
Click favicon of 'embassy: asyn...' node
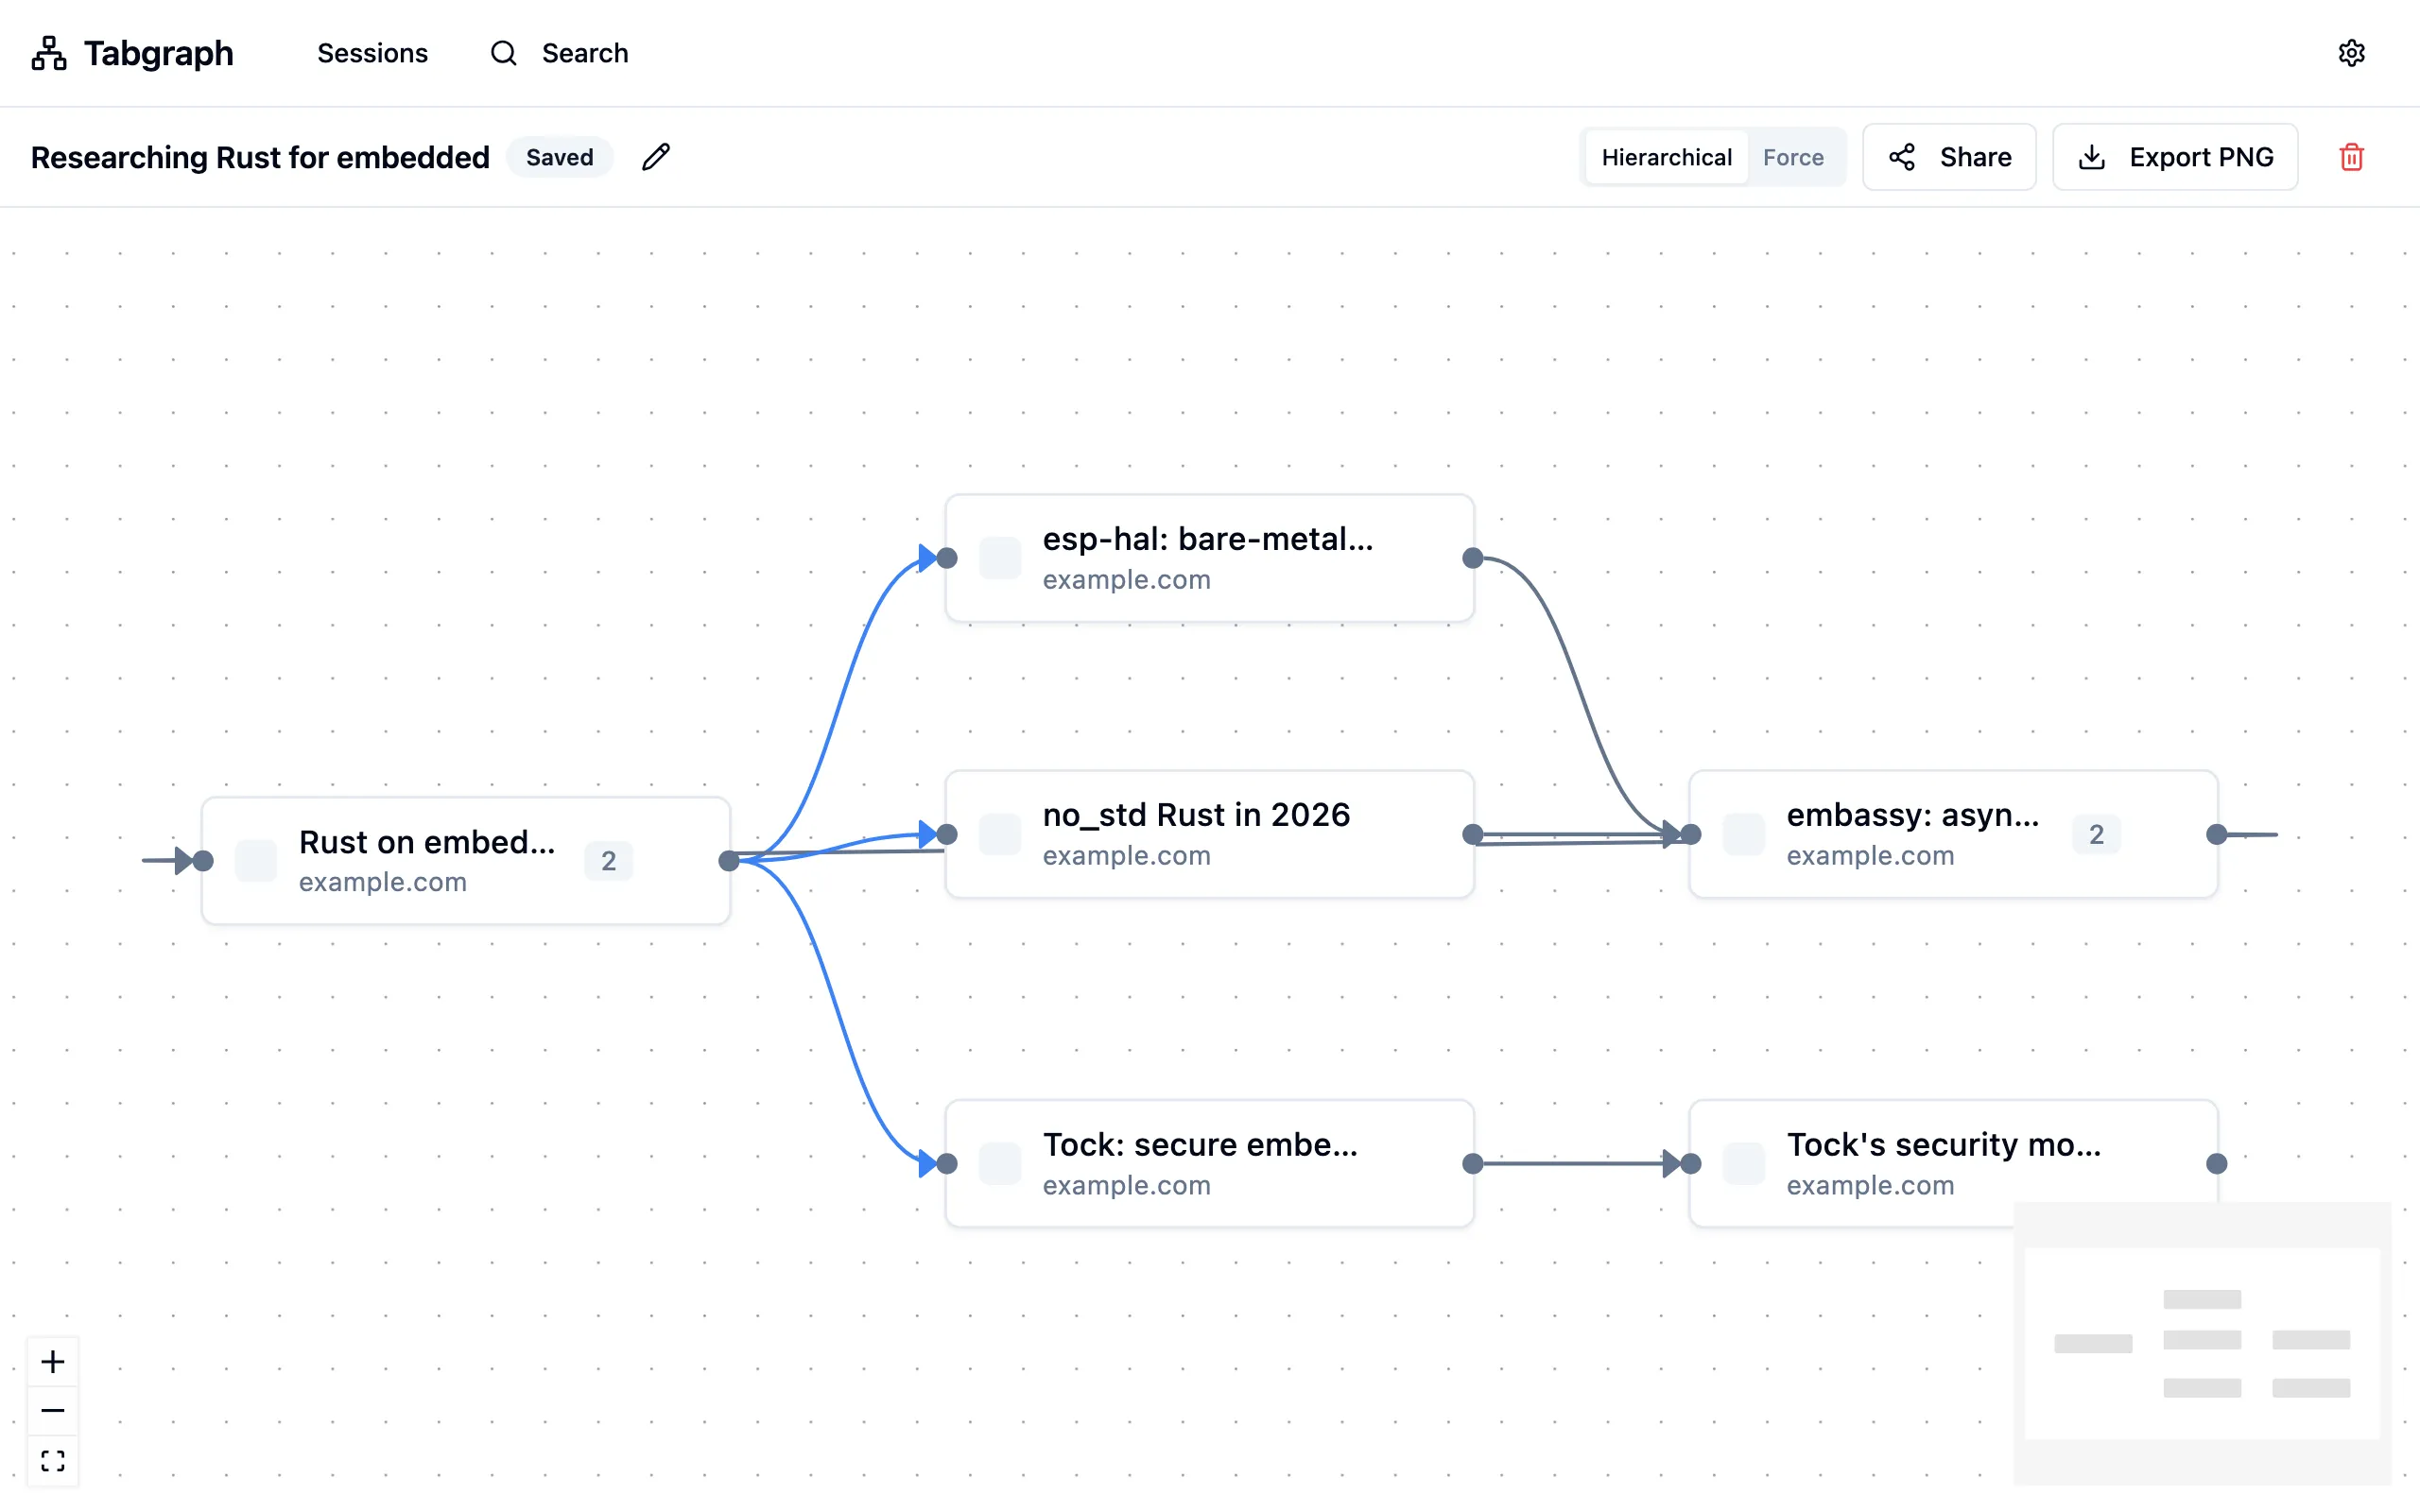click(x=1744, y=834)
